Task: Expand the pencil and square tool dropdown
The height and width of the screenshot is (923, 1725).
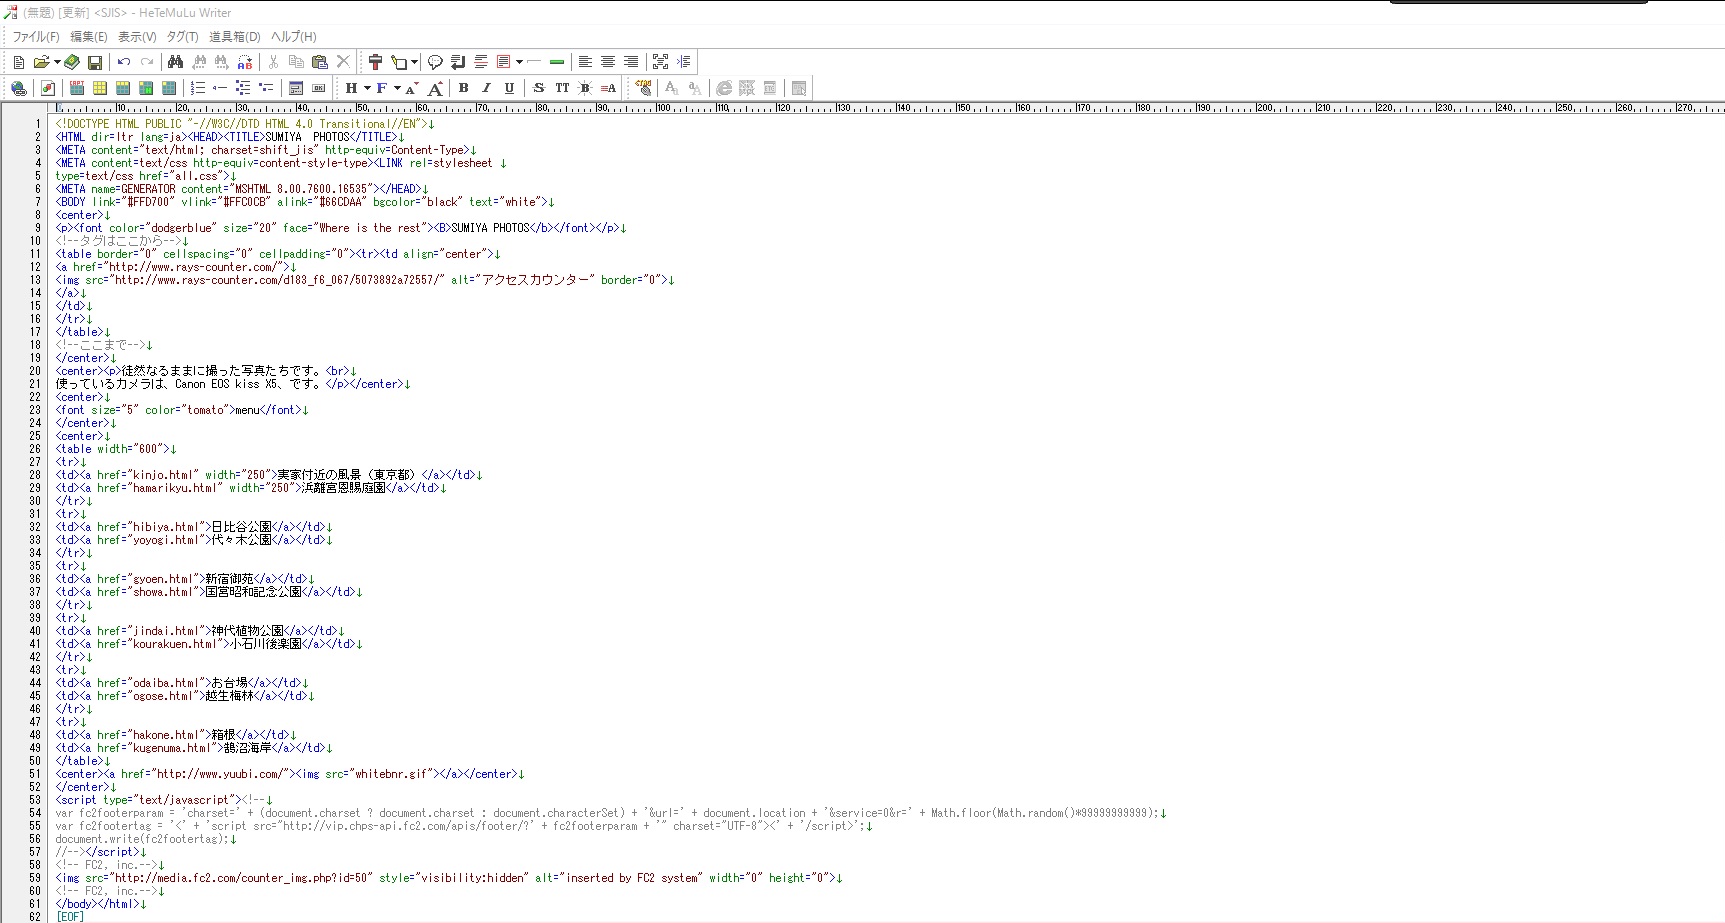Action: point(414,62)
